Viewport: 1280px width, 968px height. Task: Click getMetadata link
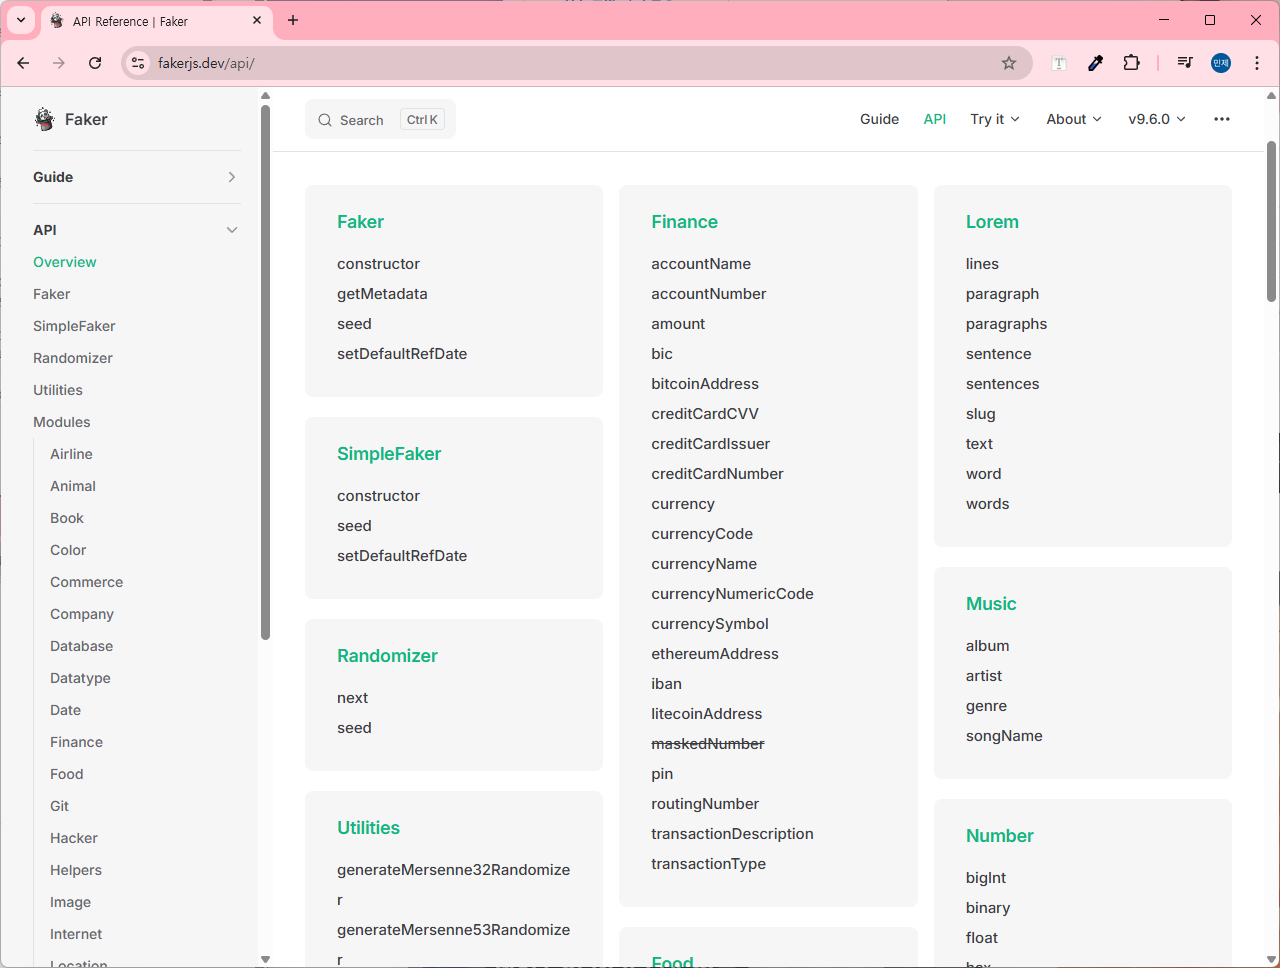(x=382, y=294)
